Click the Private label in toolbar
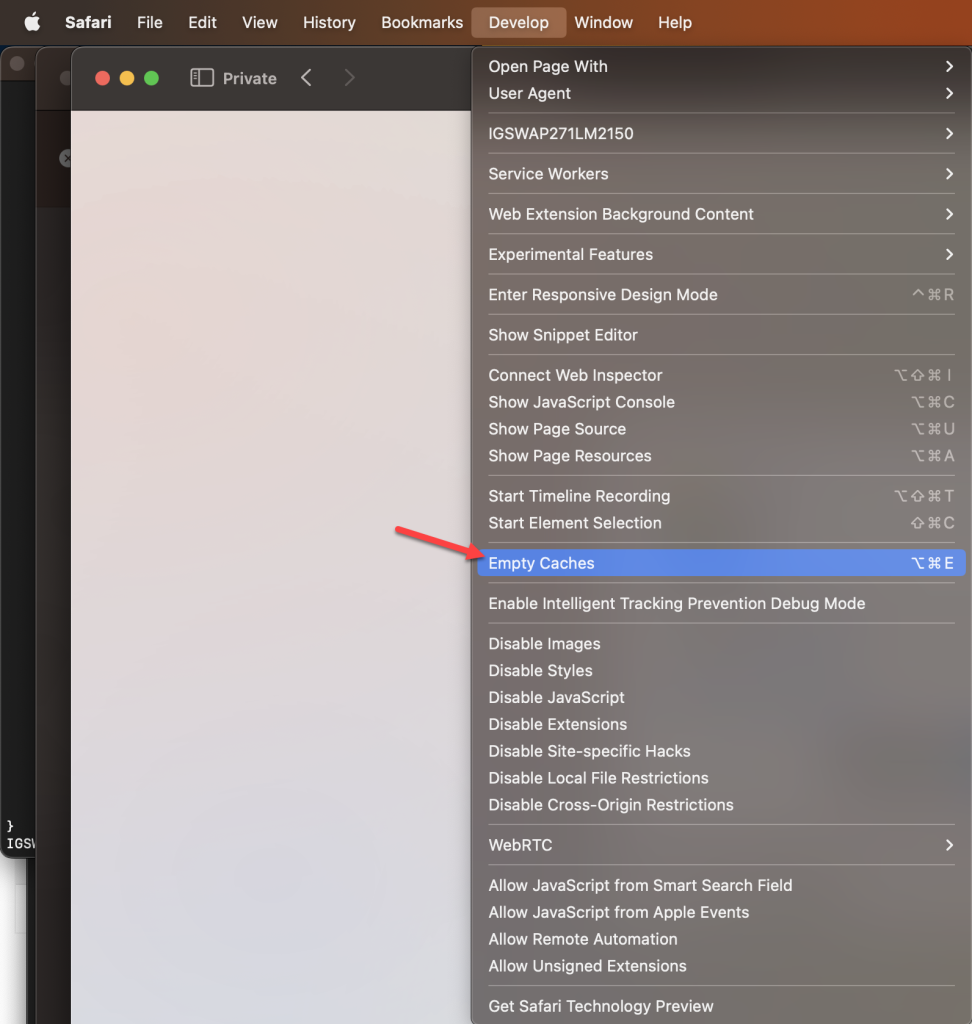Image resolution: width=972 pixels, height=1024 pixels. pos(250,78)
